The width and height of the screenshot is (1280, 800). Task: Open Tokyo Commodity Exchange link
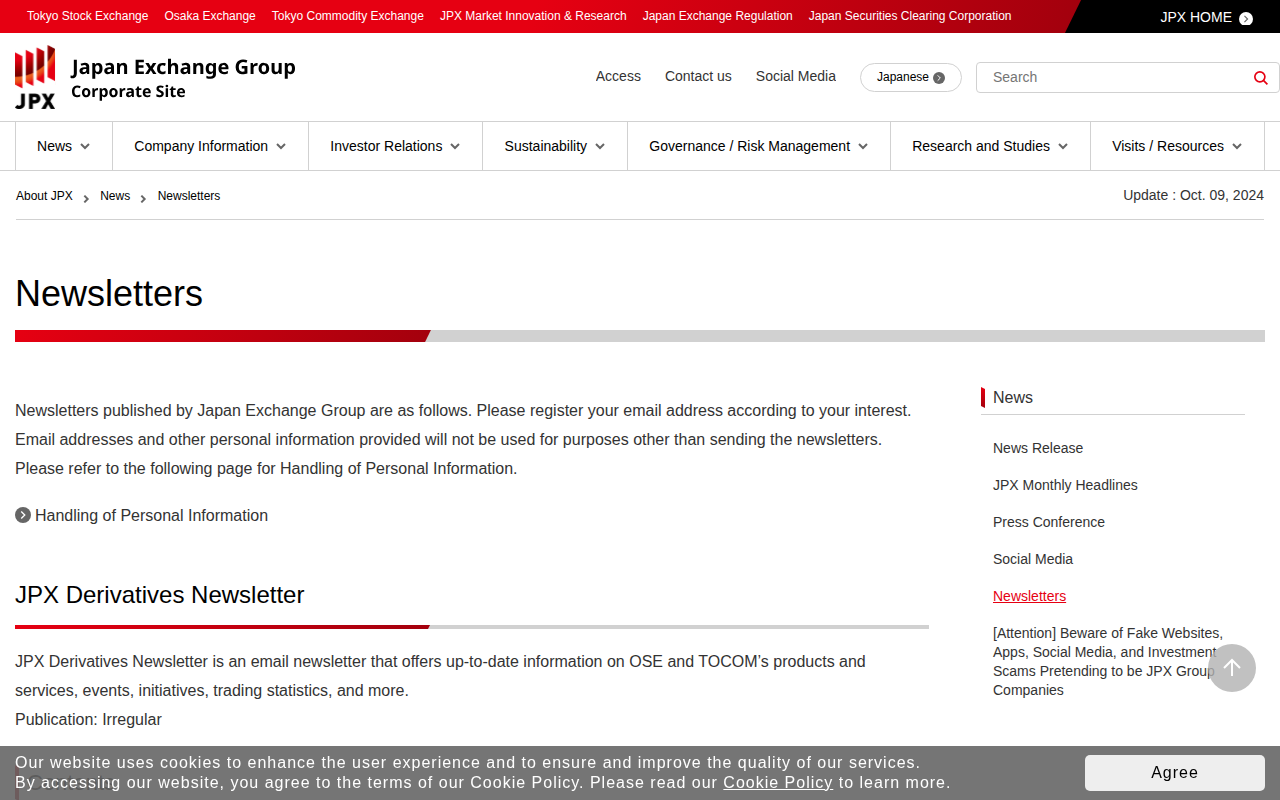click(x=348, y=16)
